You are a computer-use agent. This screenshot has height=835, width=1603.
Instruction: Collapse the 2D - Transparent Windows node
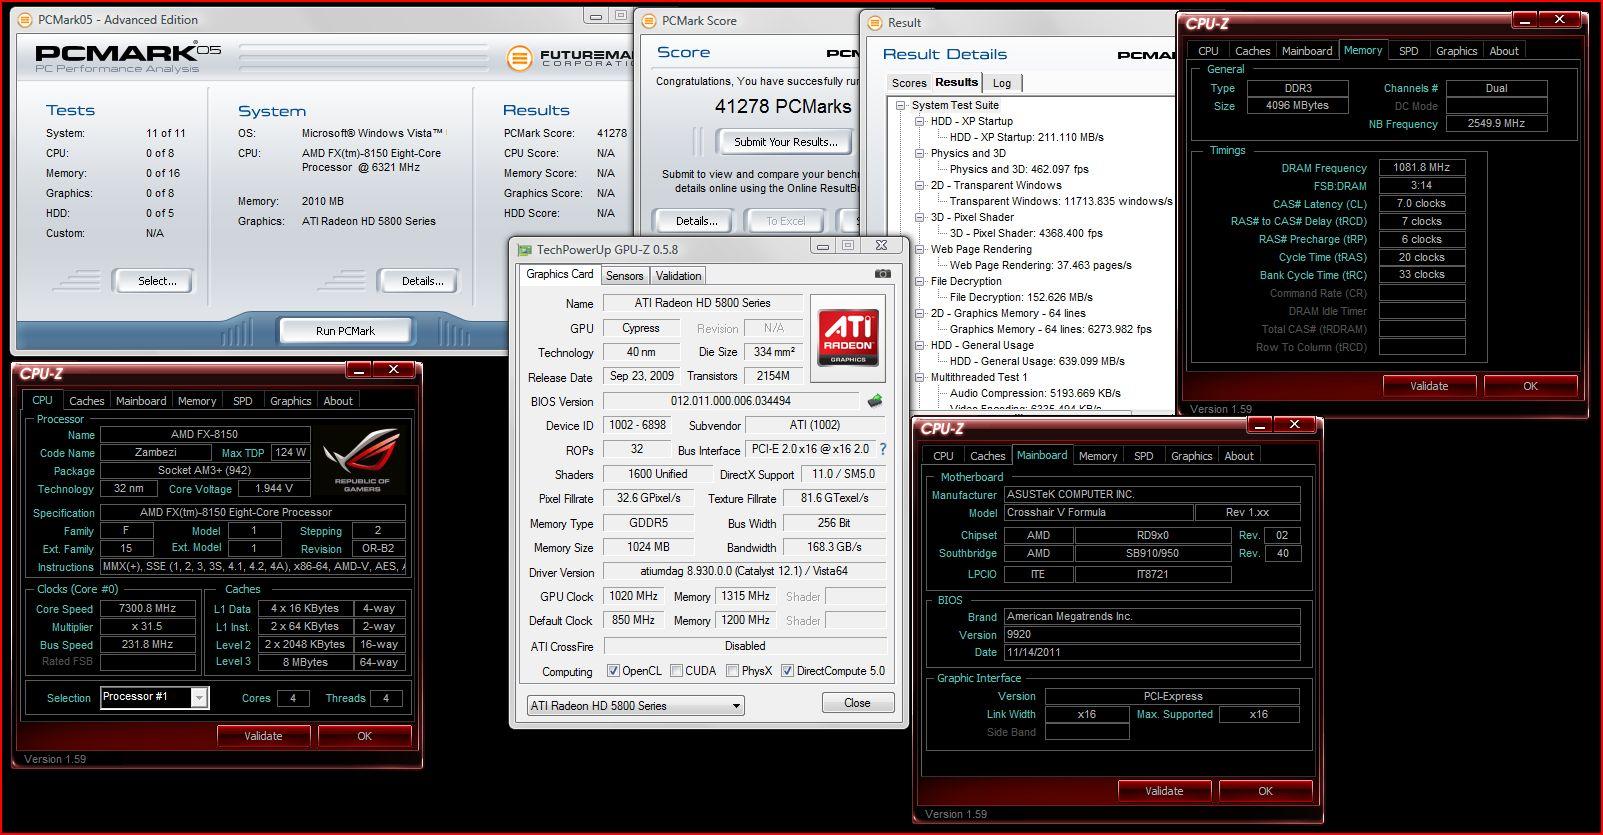[x=919, y=185]
